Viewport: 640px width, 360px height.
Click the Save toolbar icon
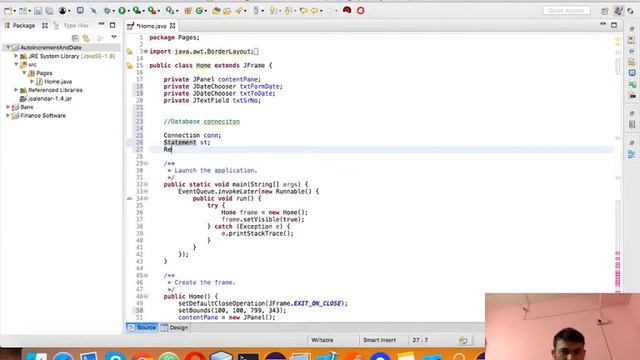[x=38, y=11]
